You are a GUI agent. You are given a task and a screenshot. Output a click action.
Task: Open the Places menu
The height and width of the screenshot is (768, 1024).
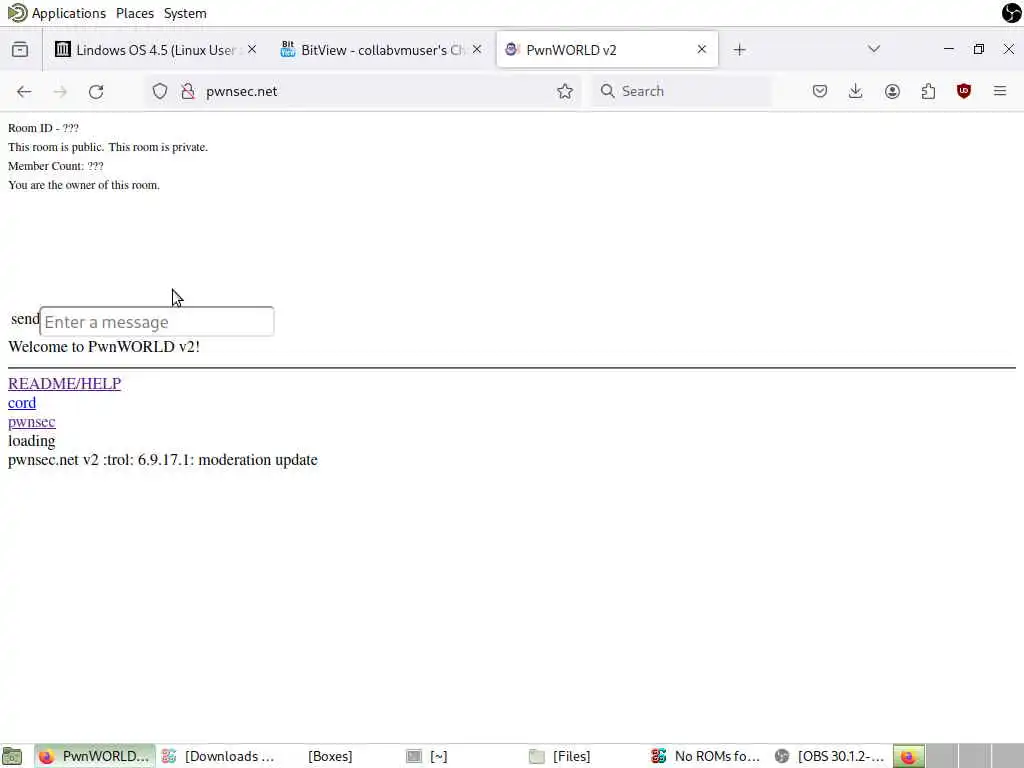(x=135, y=13)
